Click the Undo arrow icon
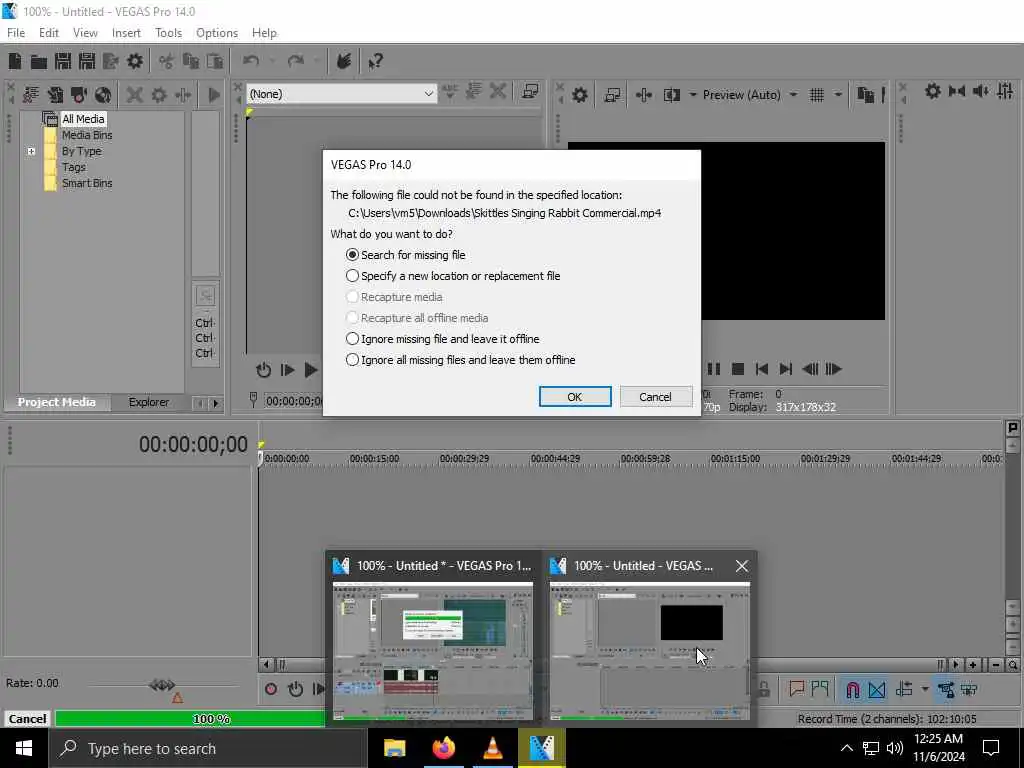The width and height of the screenshot is (1024, 768). point(251,61)
